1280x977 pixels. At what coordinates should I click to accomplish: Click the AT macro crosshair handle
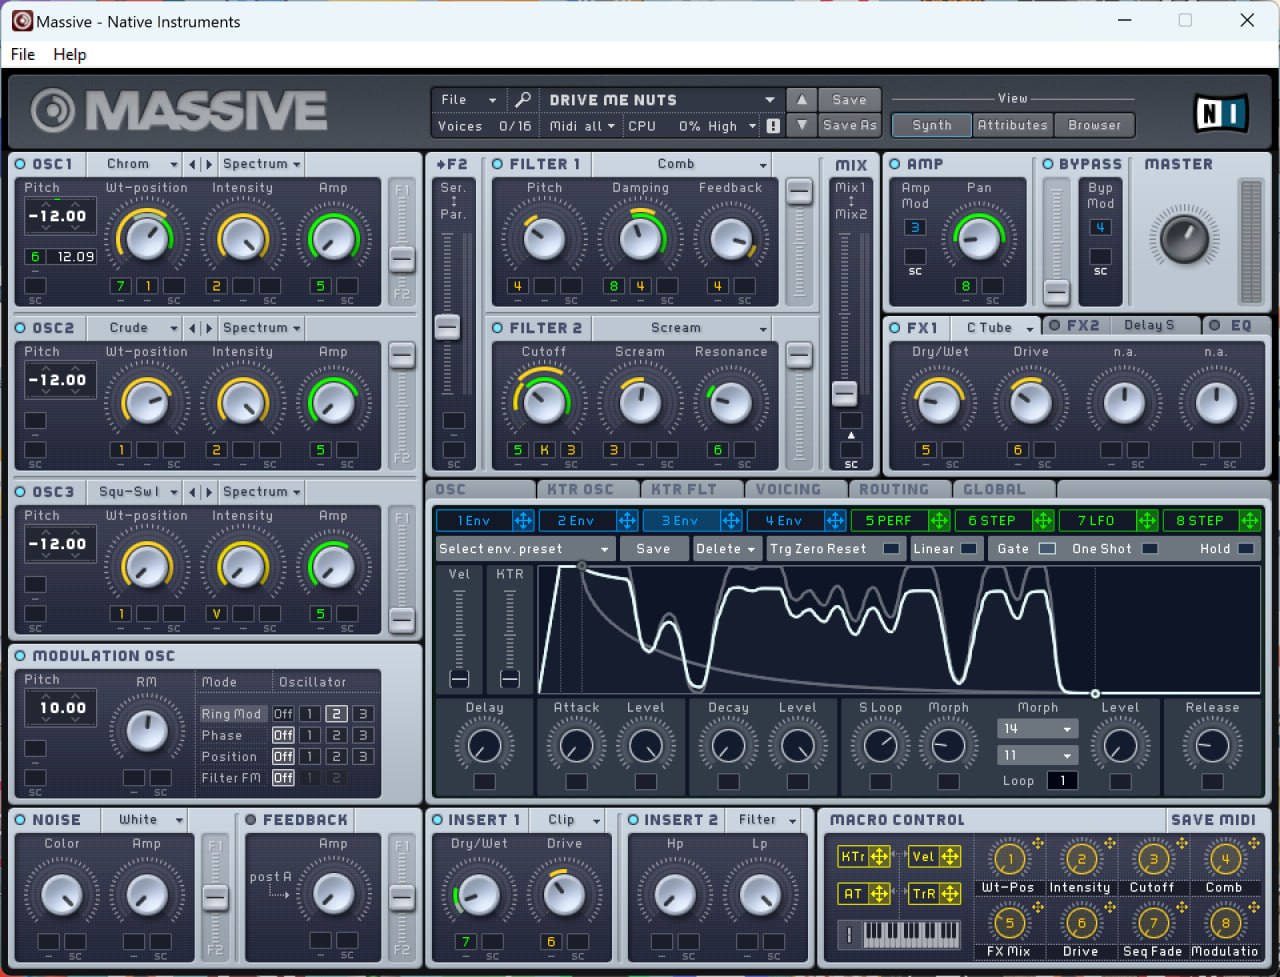point(879,894)
